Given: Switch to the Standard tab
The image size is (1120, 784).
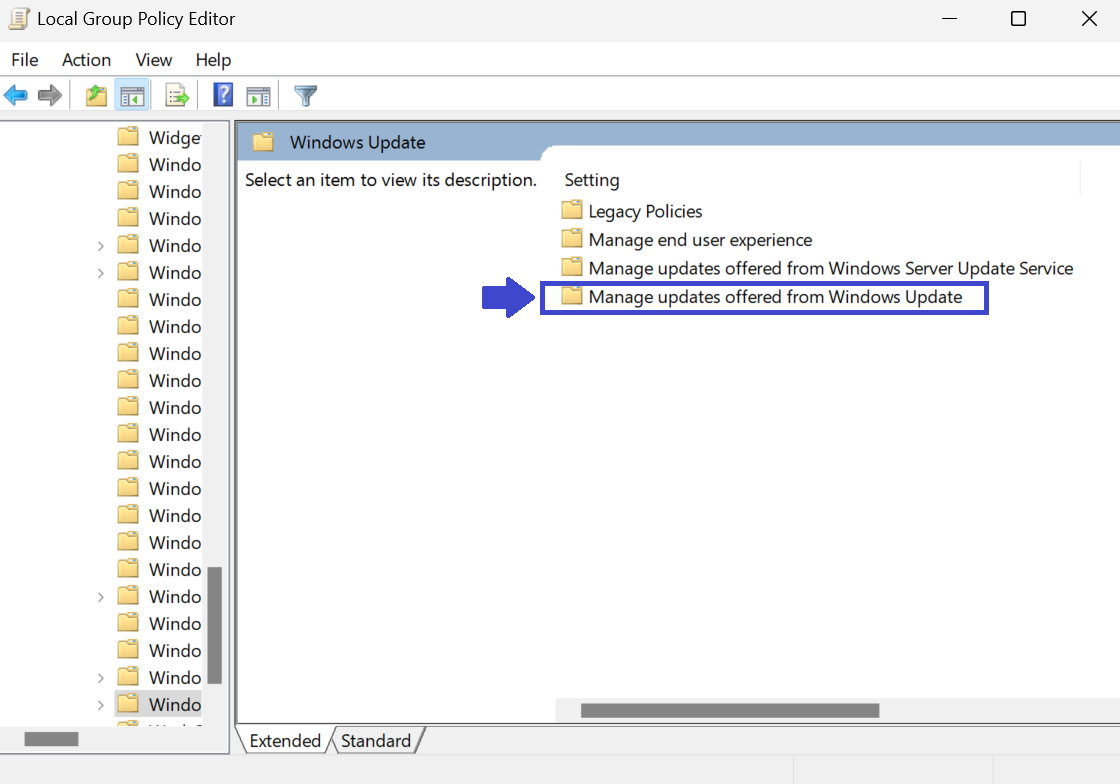Looking at the screenshot, I should point(375,741).
